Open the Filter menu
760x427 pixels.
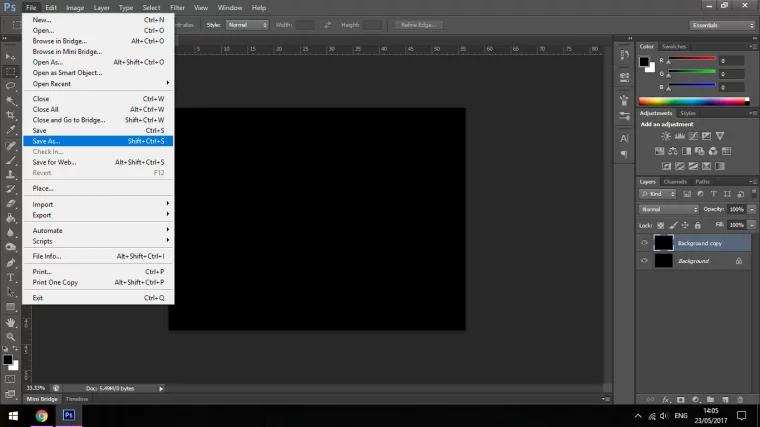point(177,8)
